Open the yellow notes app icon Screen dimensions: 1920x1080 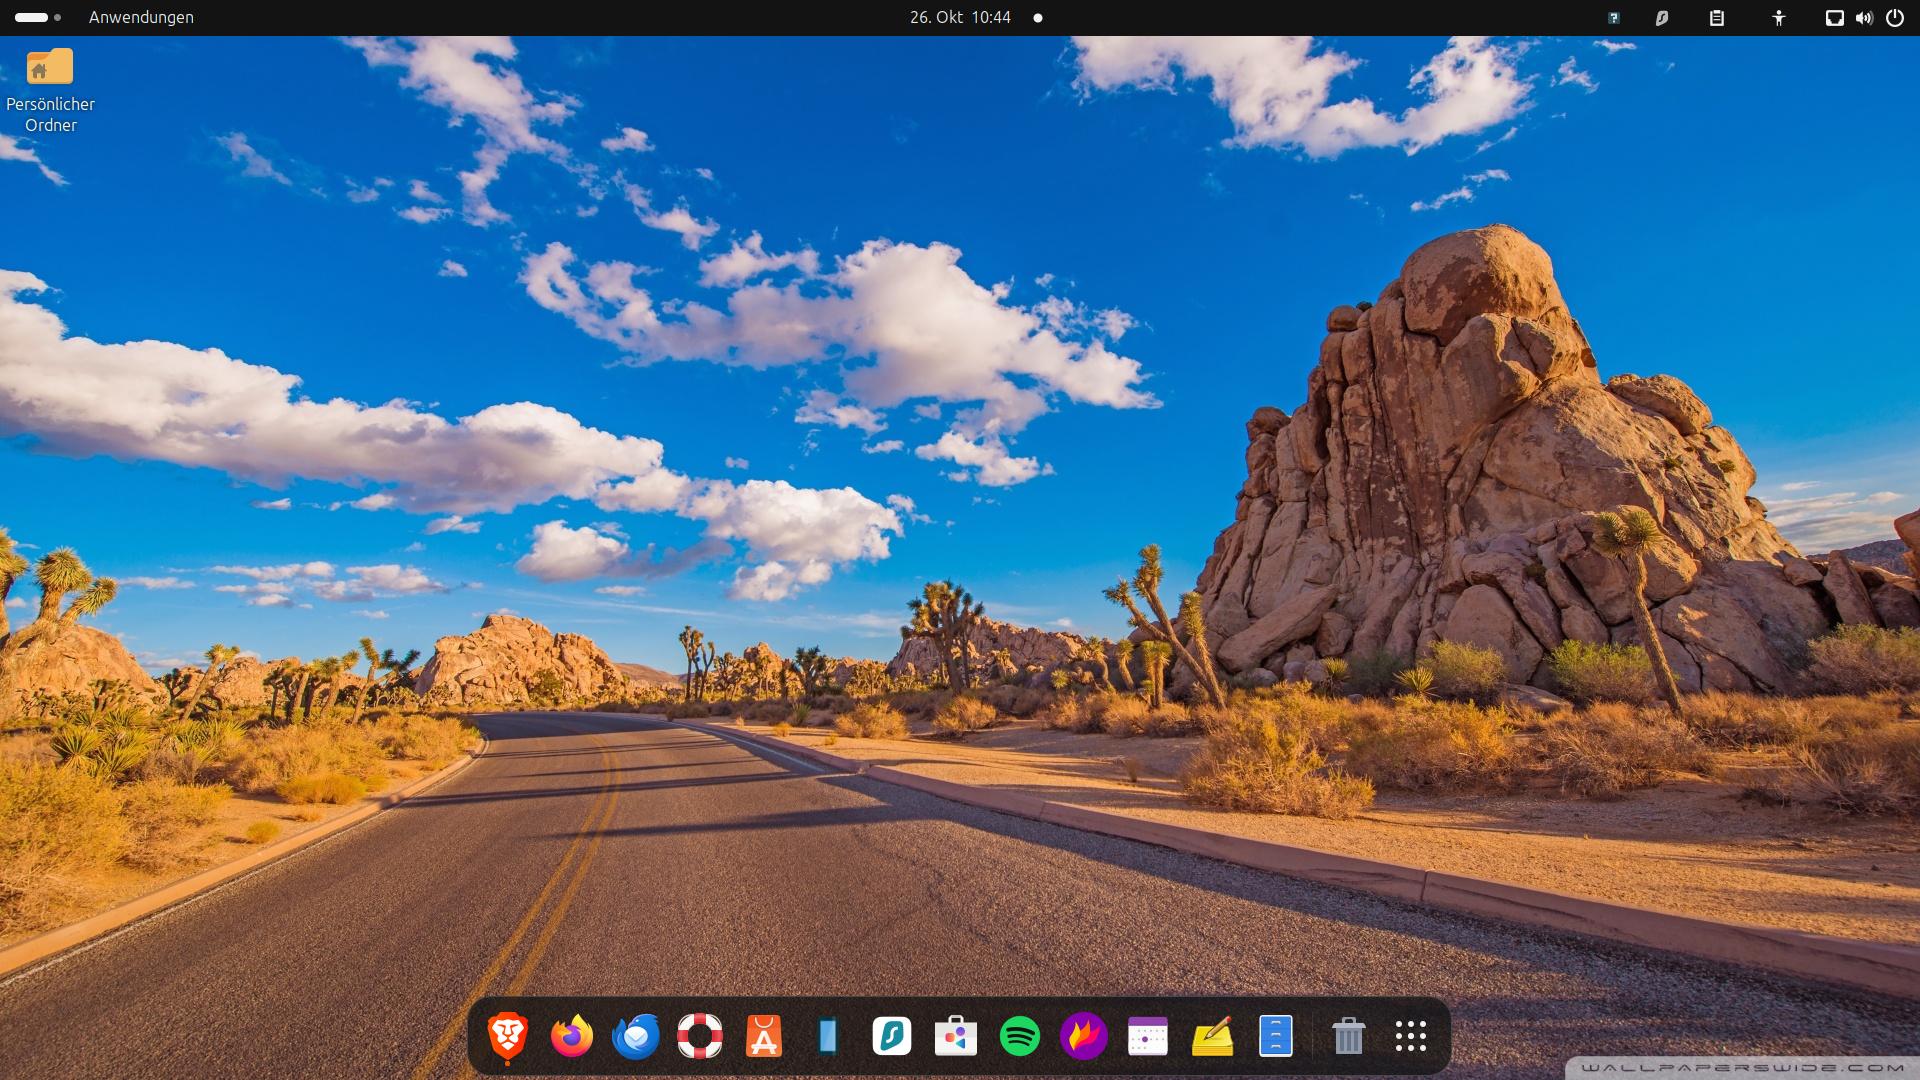coord(1212,1036)
